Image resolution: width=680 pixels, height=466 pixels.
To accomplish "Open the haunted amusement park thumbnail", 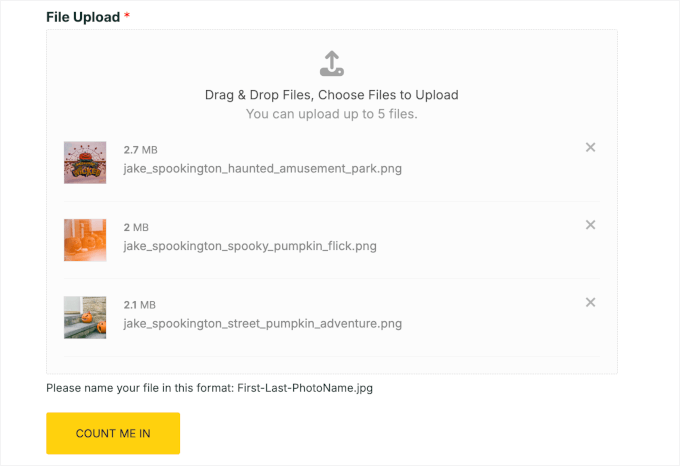I will (x=85, y=162).
